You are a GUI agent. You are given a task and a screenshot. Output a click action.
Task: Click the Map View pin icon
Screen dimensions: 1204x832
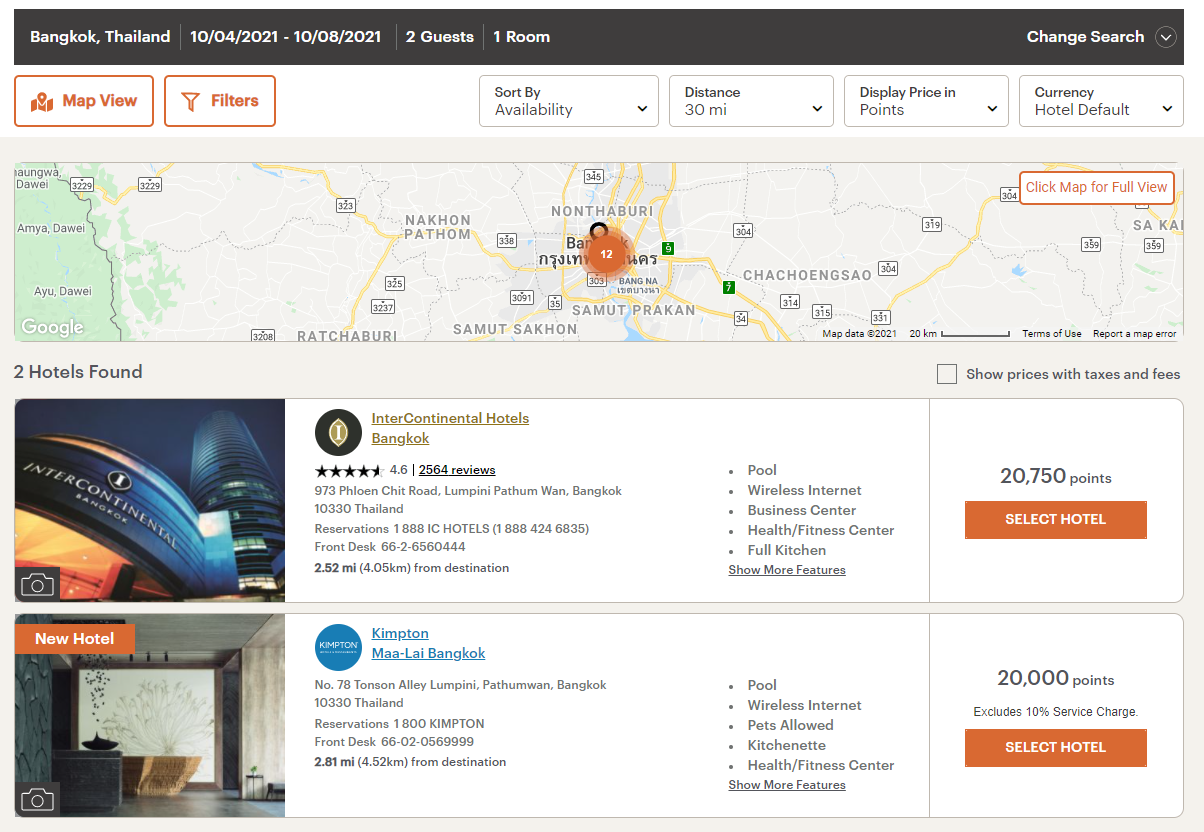42,102
